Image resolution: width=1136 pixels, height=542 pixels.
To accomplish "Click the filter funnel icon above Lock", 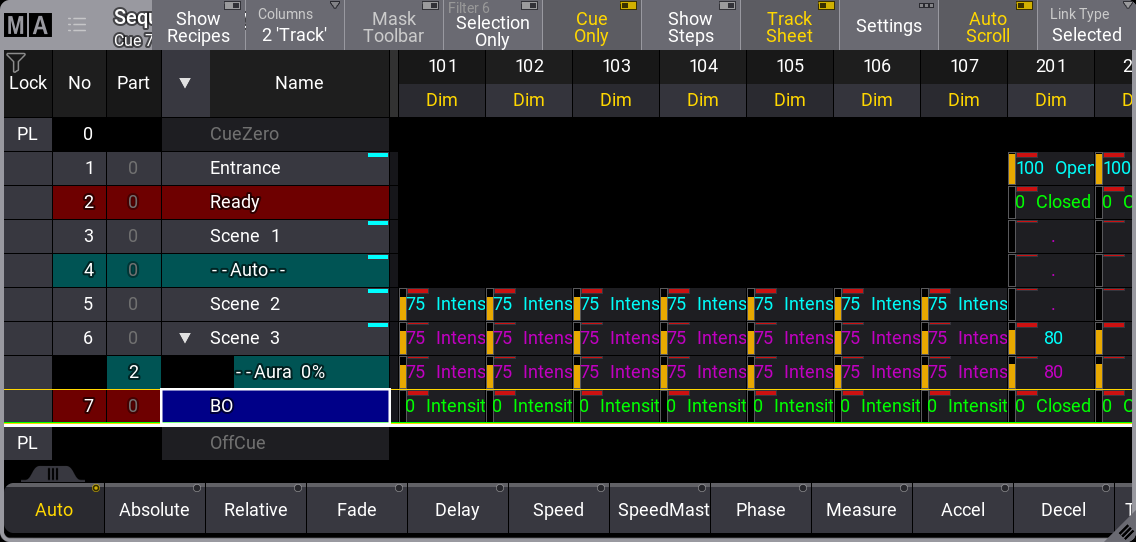I will tap(16, 63).
